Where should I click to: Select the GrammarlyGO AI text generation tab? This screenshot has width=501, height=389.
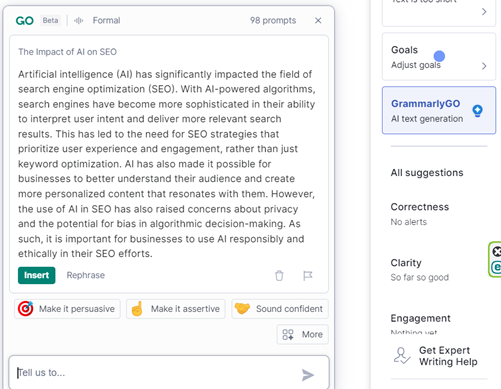click(x=439, y=110)
